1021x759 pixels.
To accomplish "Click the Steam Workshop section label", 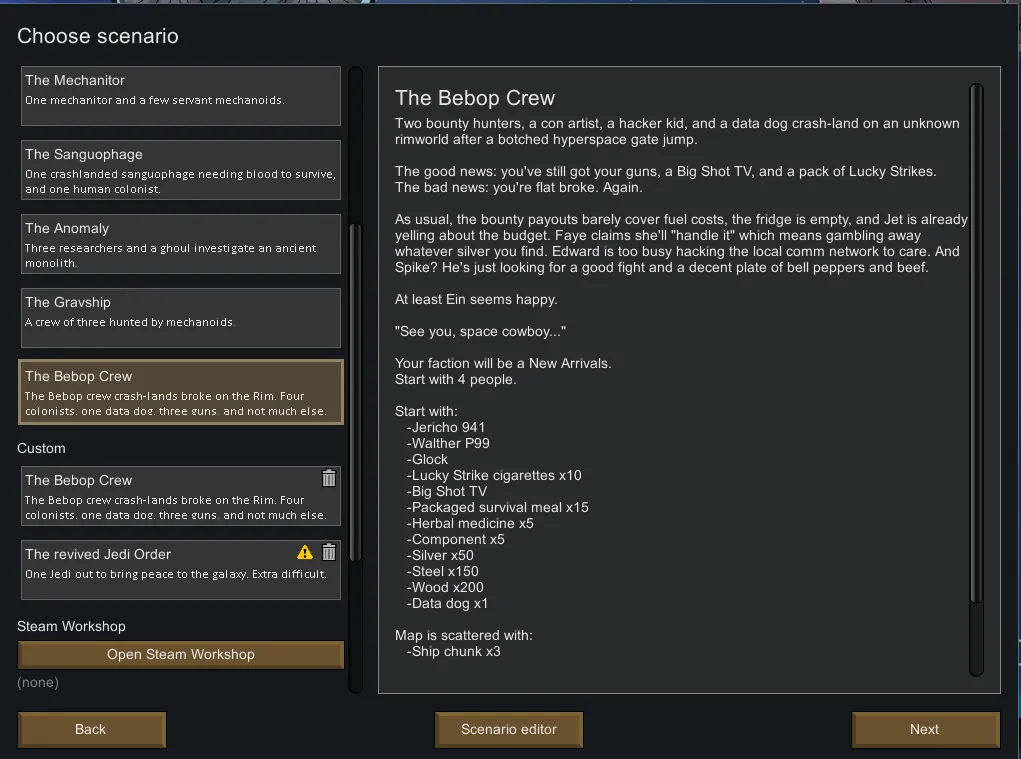I will 72,627.
